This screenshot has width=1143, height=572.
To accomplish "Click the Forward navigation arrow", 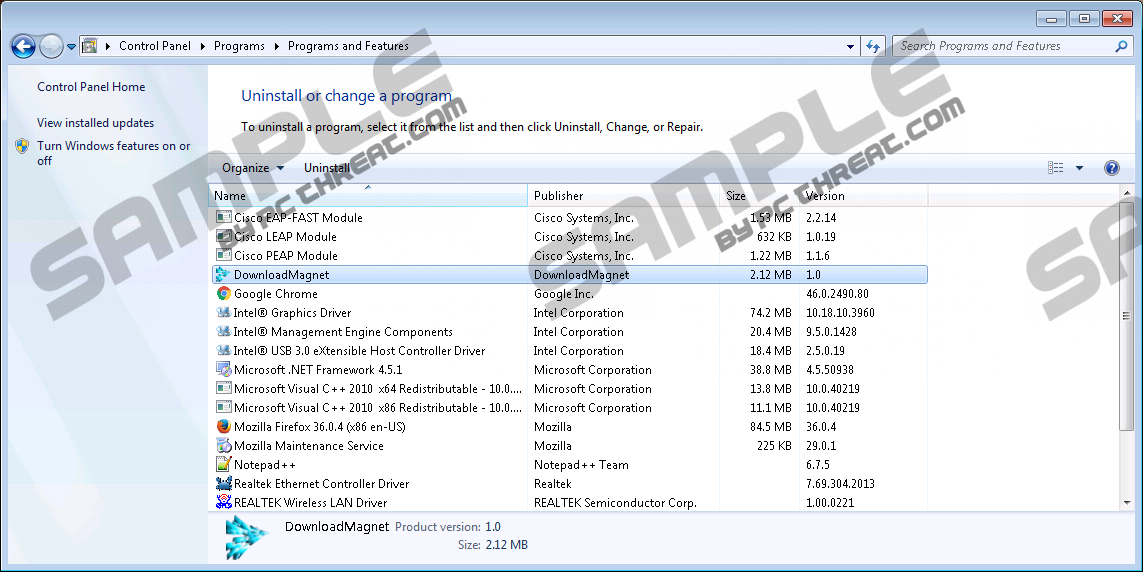I will click(x=51, y=47).
